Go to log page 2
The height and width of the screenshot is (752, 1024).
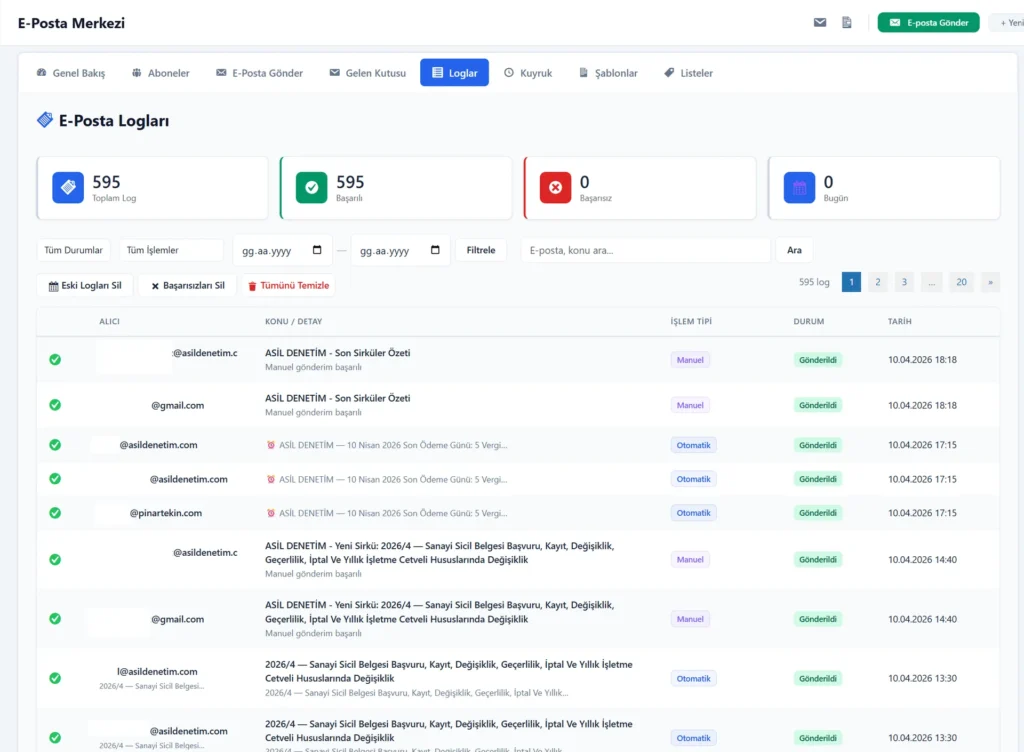point(878,282)
